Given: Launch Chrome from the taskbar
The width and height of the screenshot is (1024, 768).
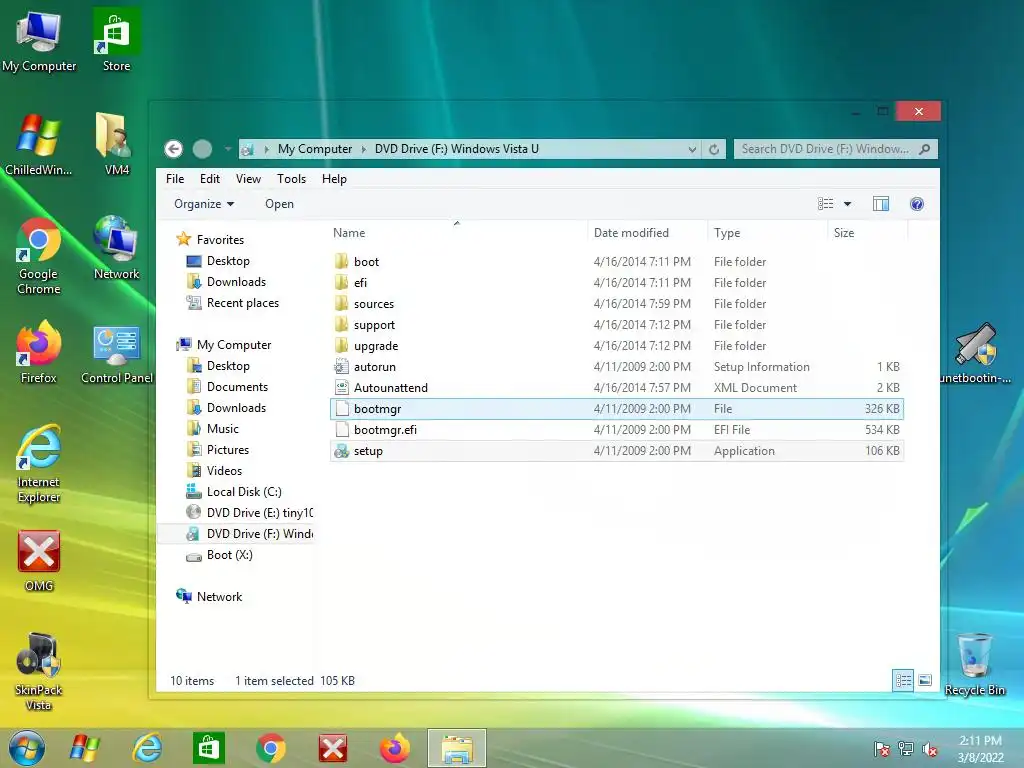Looking at the screenshot, I should point(271,748).
